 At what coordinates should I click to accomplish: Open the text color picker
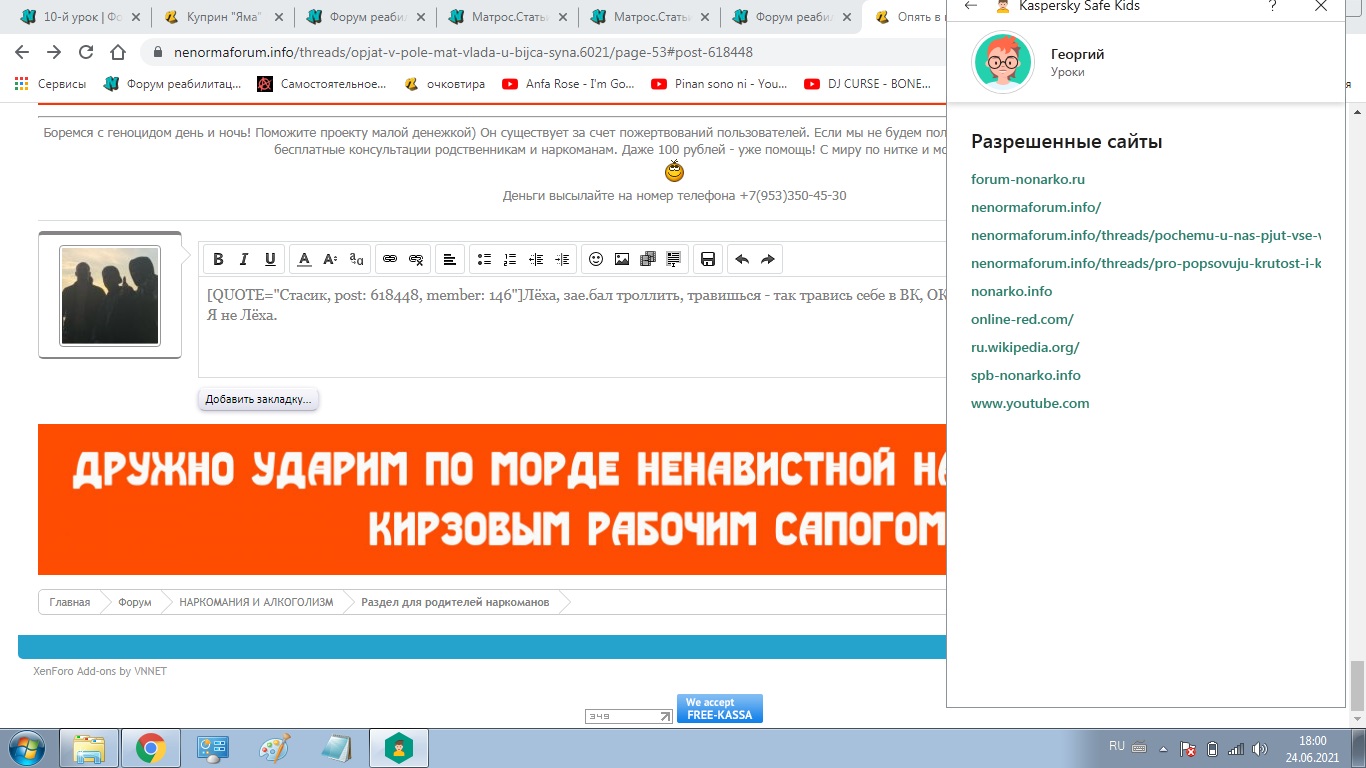click(304, 260)
